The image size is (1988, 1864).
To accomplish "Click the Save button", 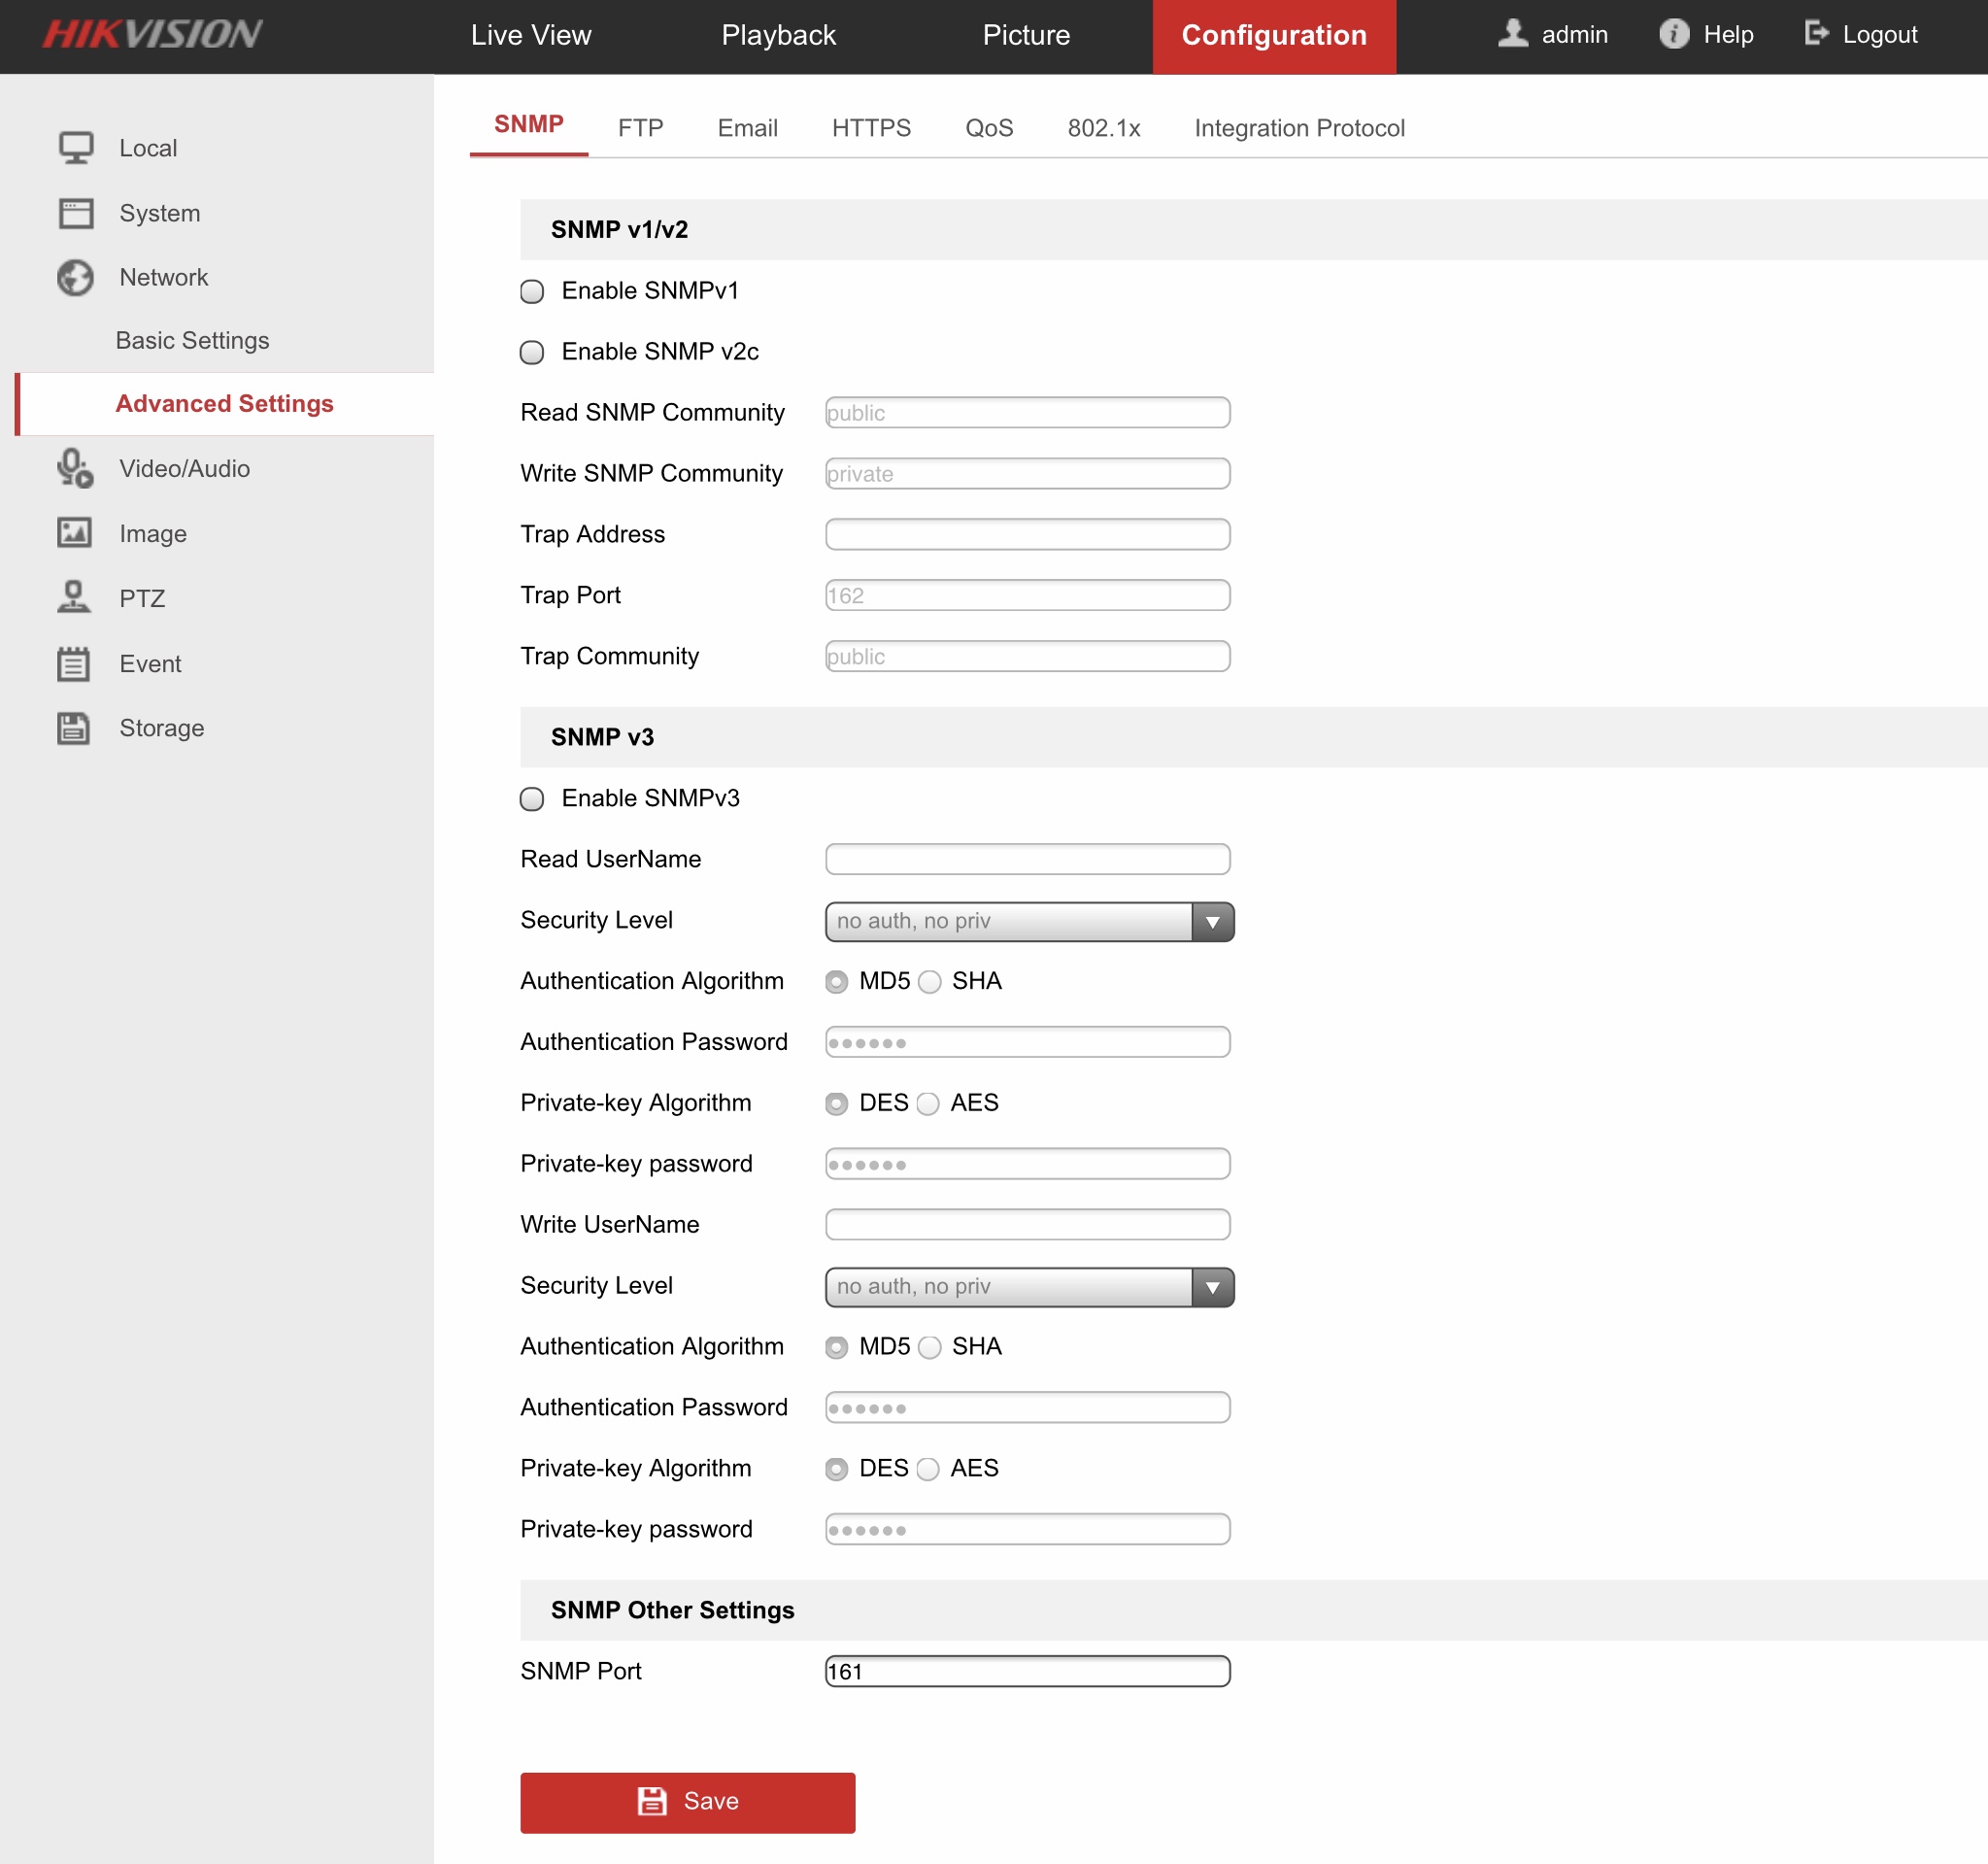I will [x=689, y=1801].
